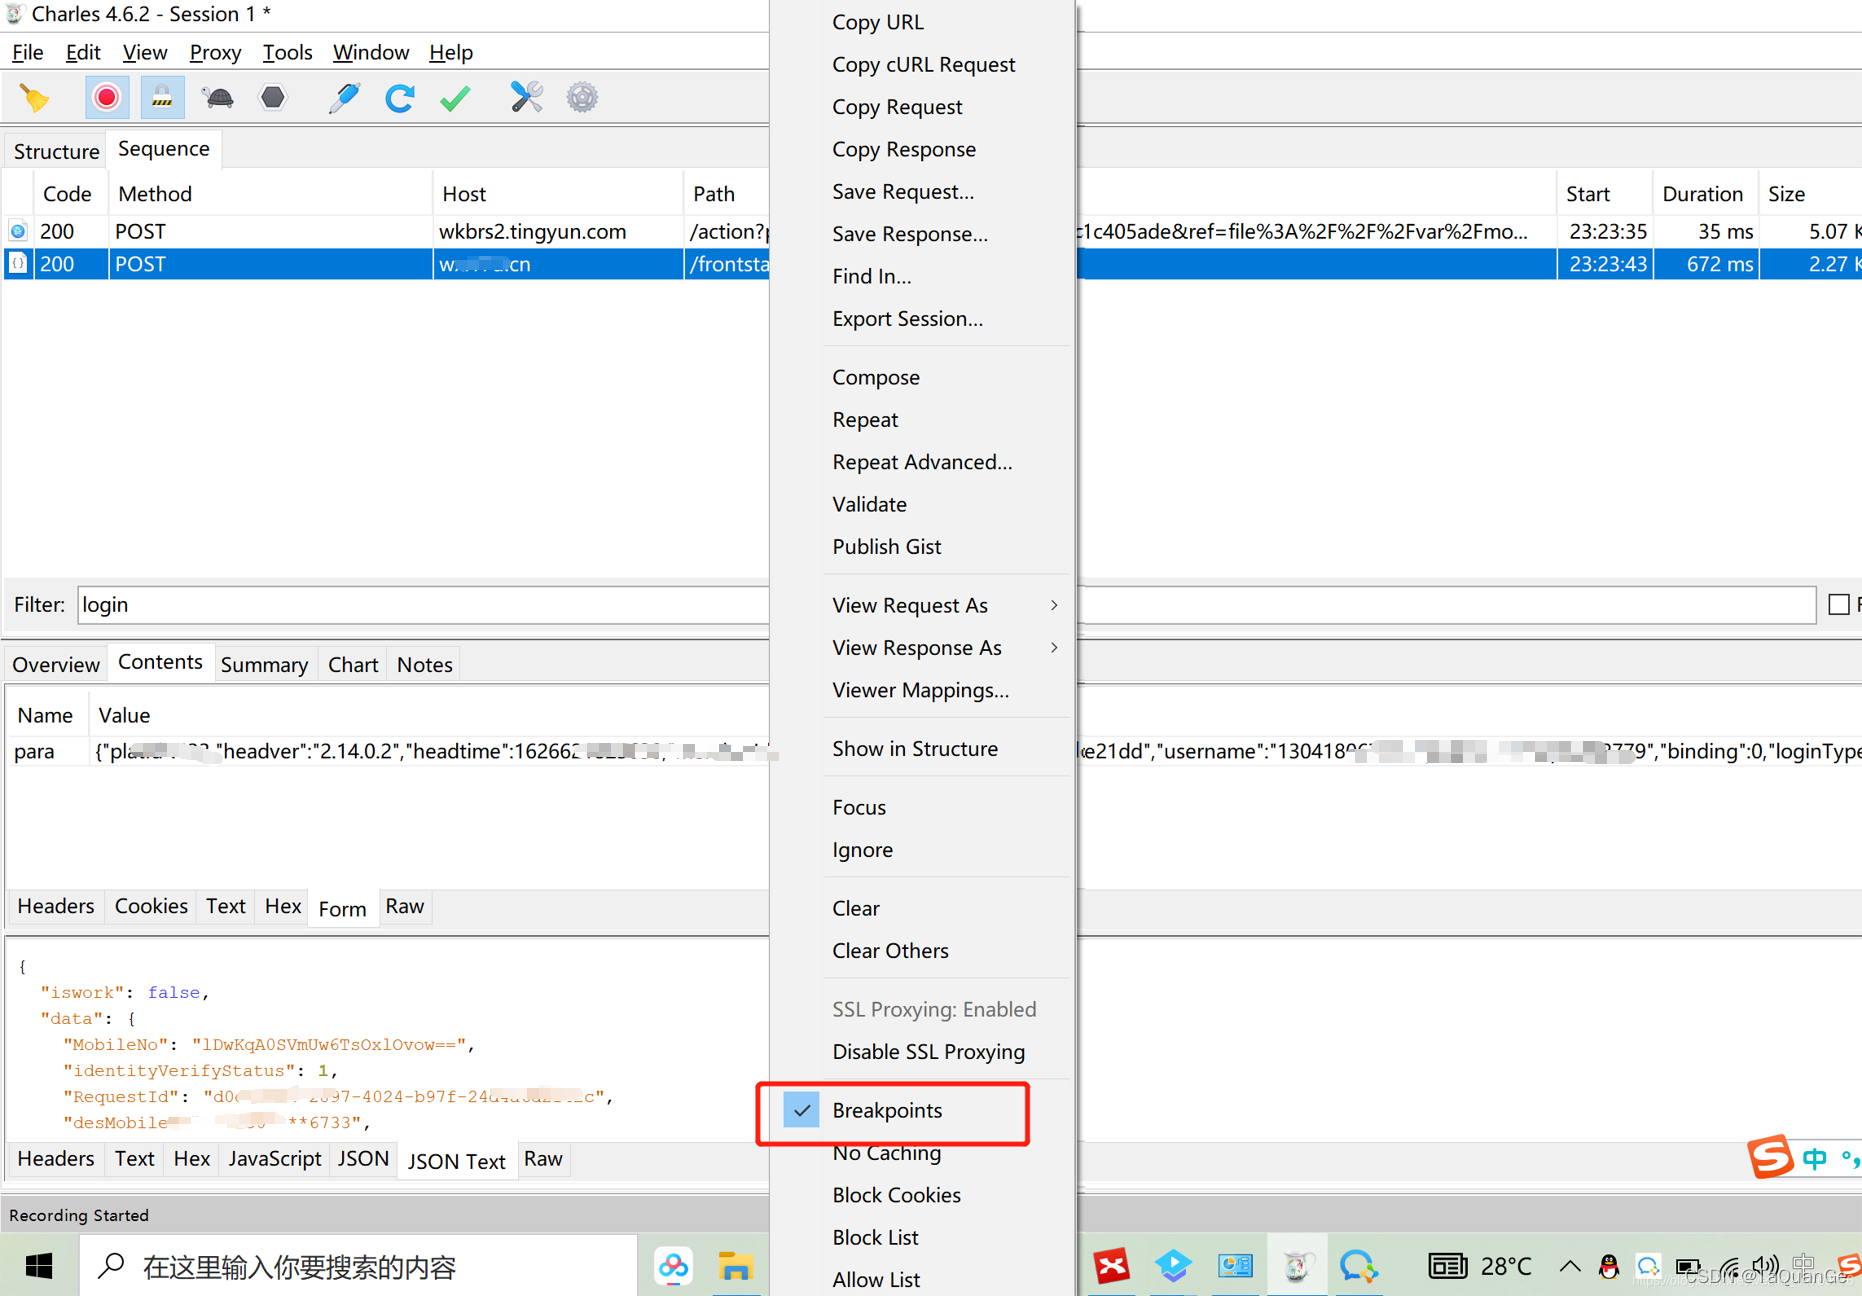Tick the checkbox right of Filter field
Screen dimensions: 1862x1296
tap(1838, 605)
